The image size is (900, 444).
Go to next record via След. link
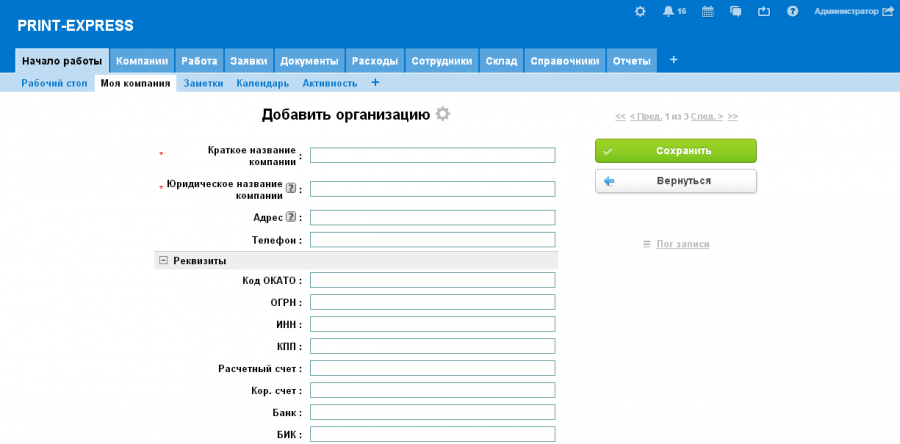point(706,116)
